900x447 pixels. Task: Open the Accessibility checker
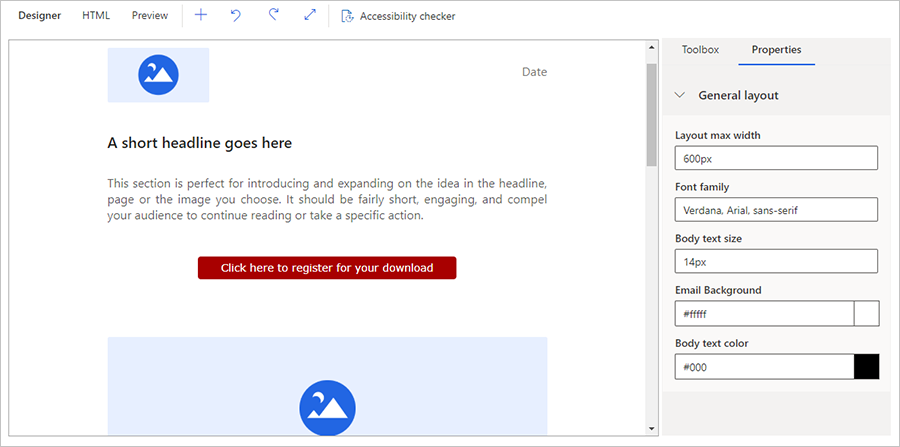click(398, 16)
